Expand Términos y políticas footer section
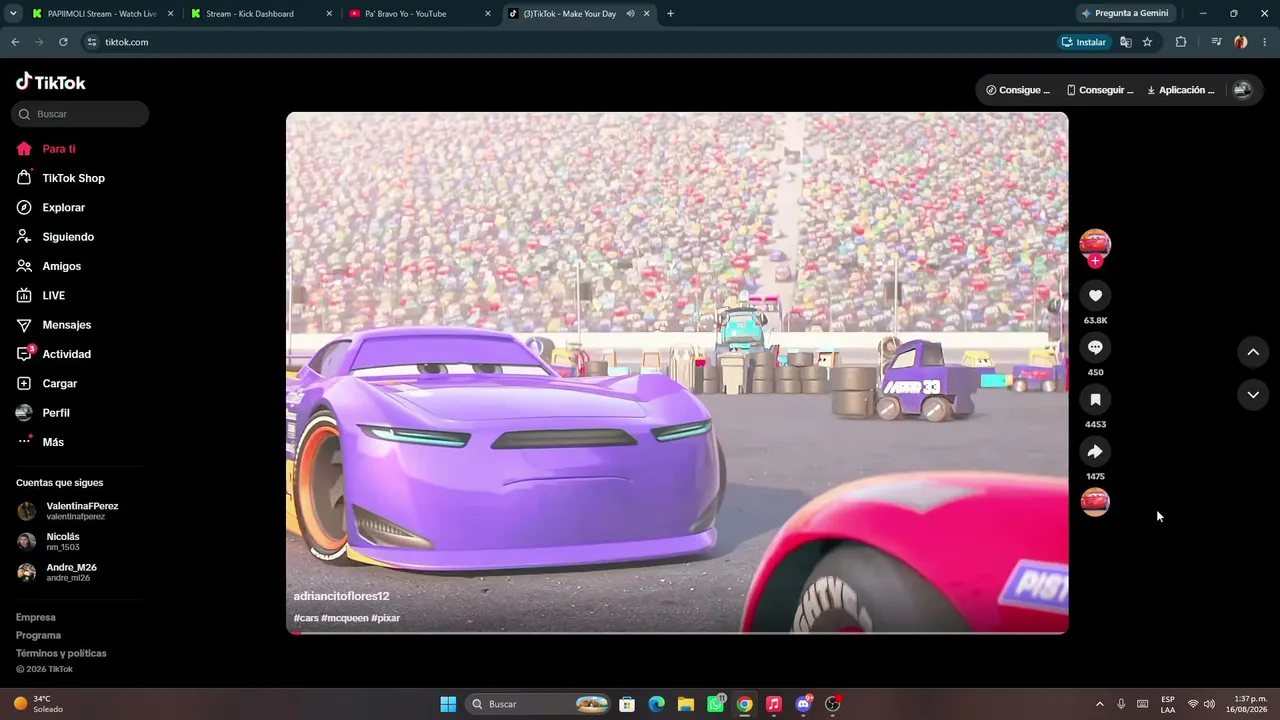This screenshot has height=720, width=1280. (61, 654)
